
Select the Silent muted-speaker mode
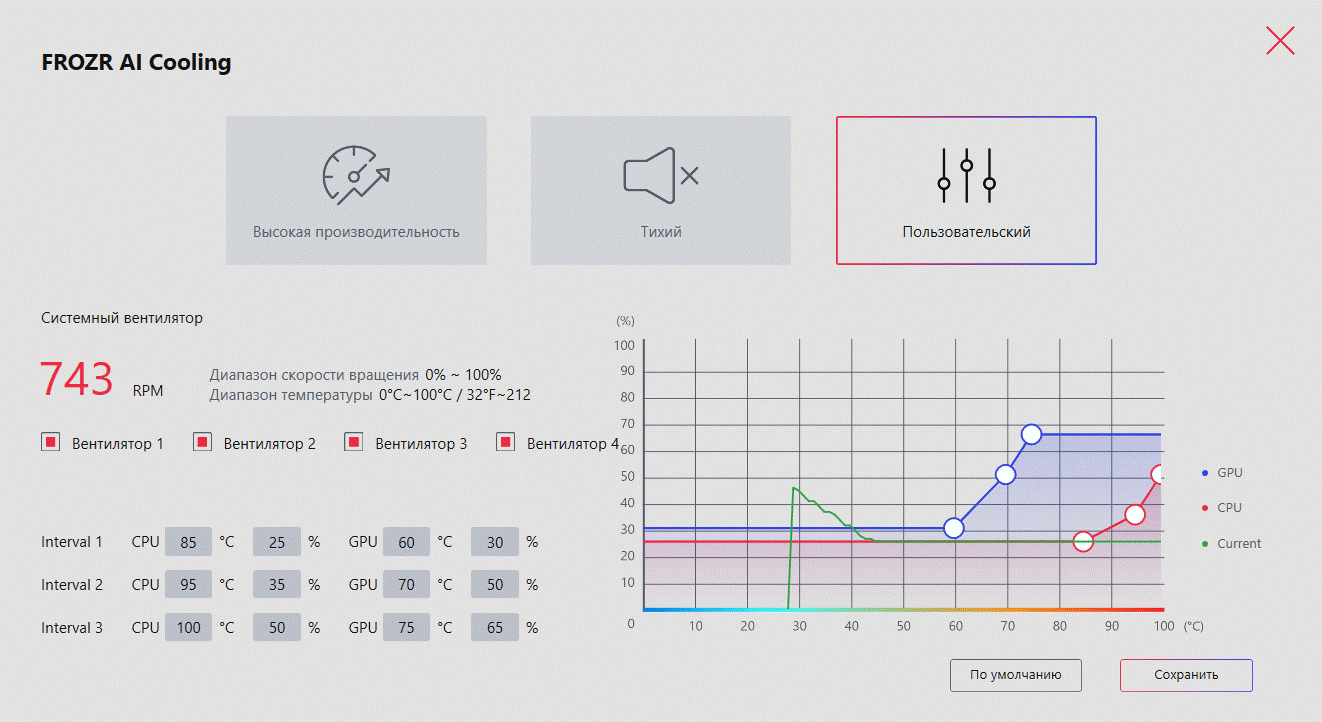pos(661,190)
